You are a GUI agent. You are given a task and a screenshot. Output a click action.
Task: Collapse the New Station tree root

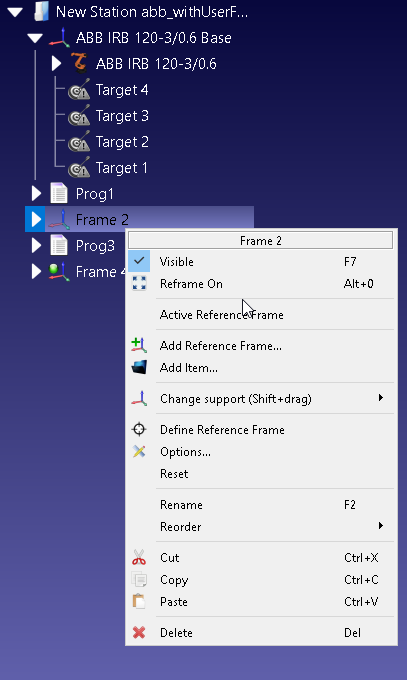15,12
